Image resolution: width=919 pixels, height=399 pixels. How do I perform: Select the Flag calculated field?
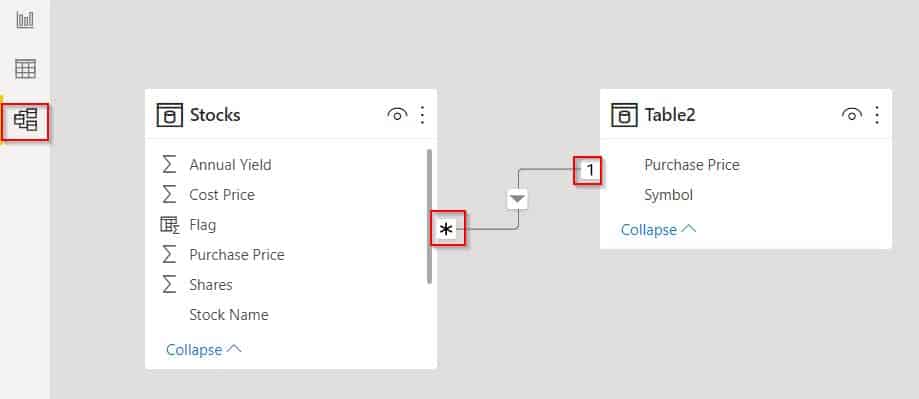click(203, 225)
